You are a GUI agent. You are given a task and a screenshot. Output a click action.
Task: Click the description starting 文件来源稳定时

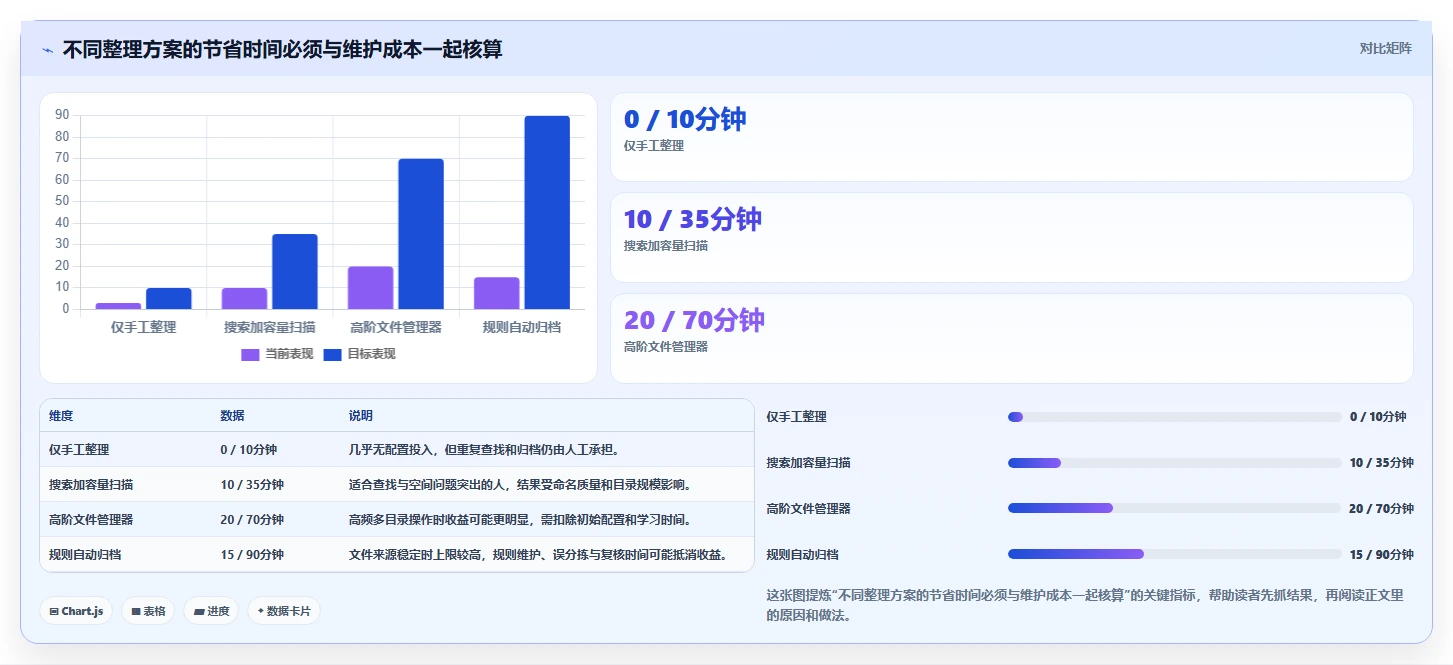[538, 554]
